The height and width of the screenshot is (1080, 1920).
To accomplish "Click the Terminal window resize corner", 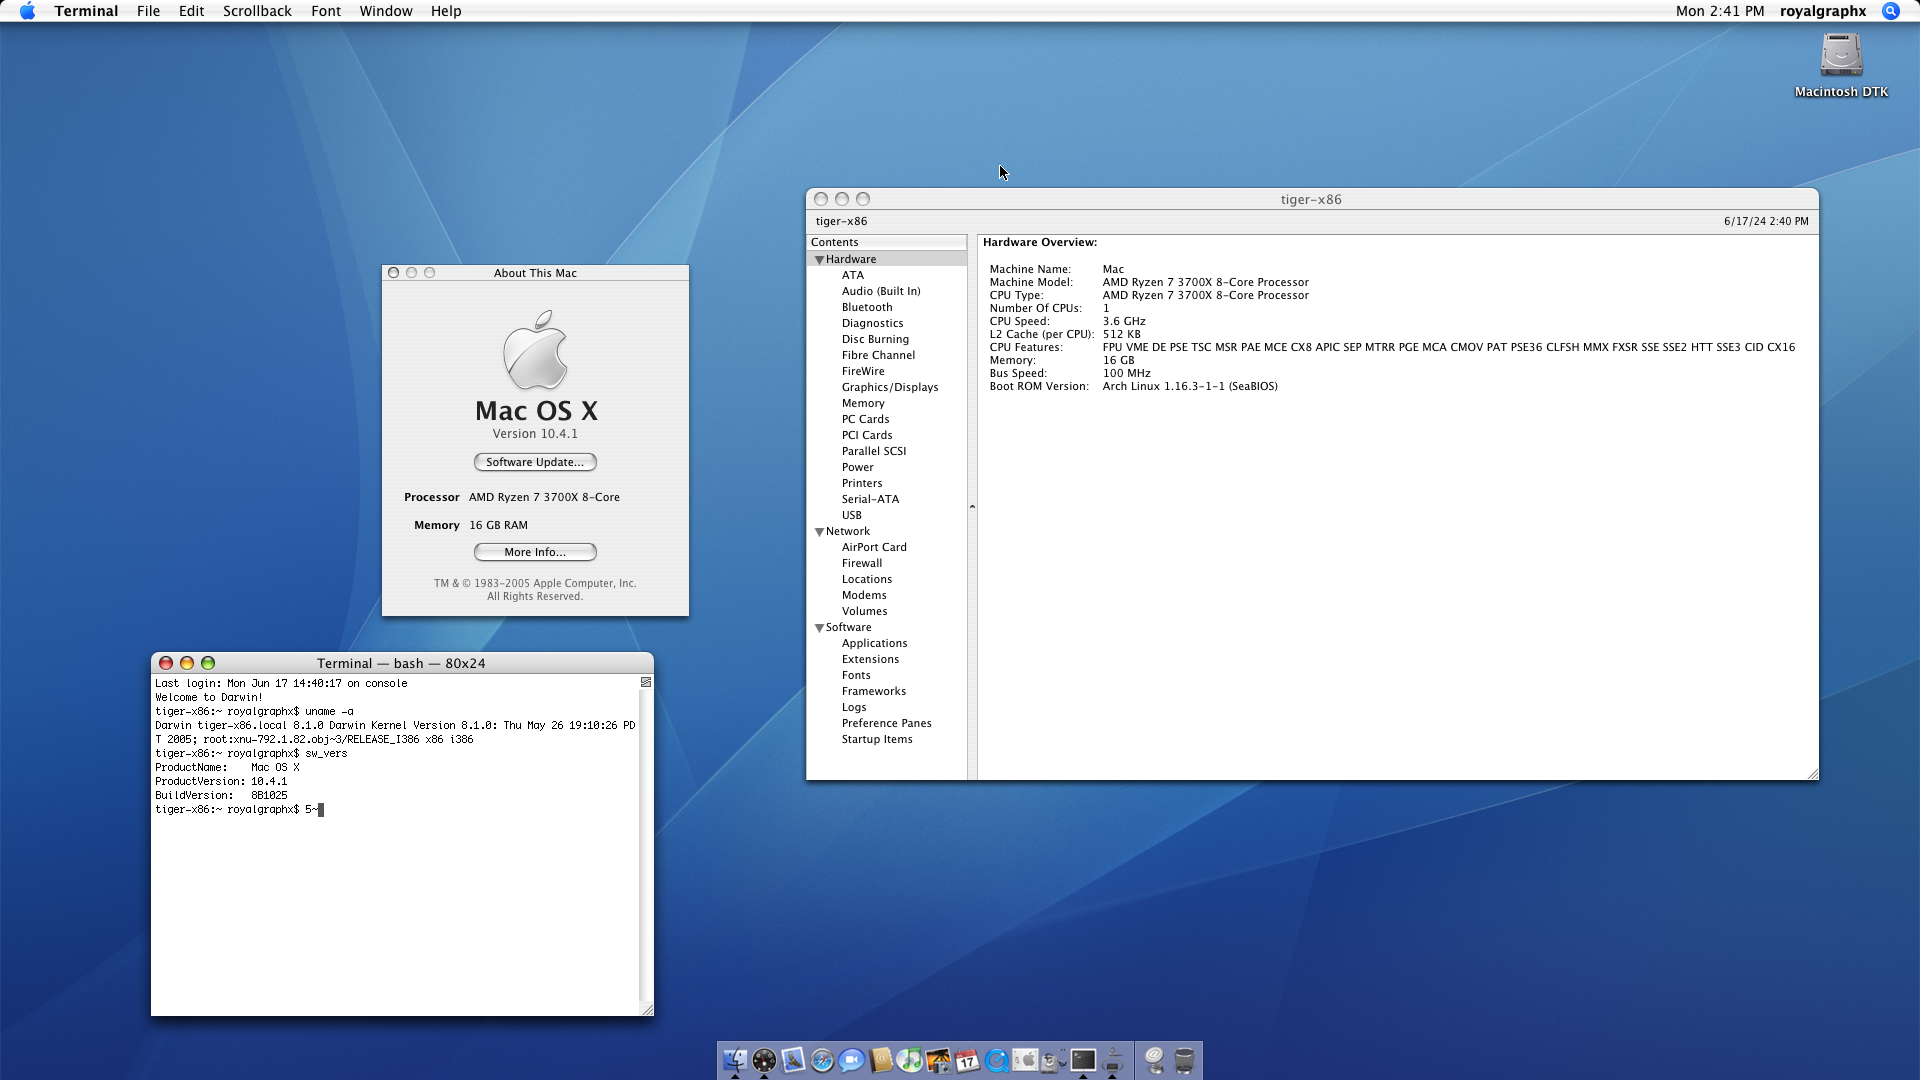I will pos(647,1010).
